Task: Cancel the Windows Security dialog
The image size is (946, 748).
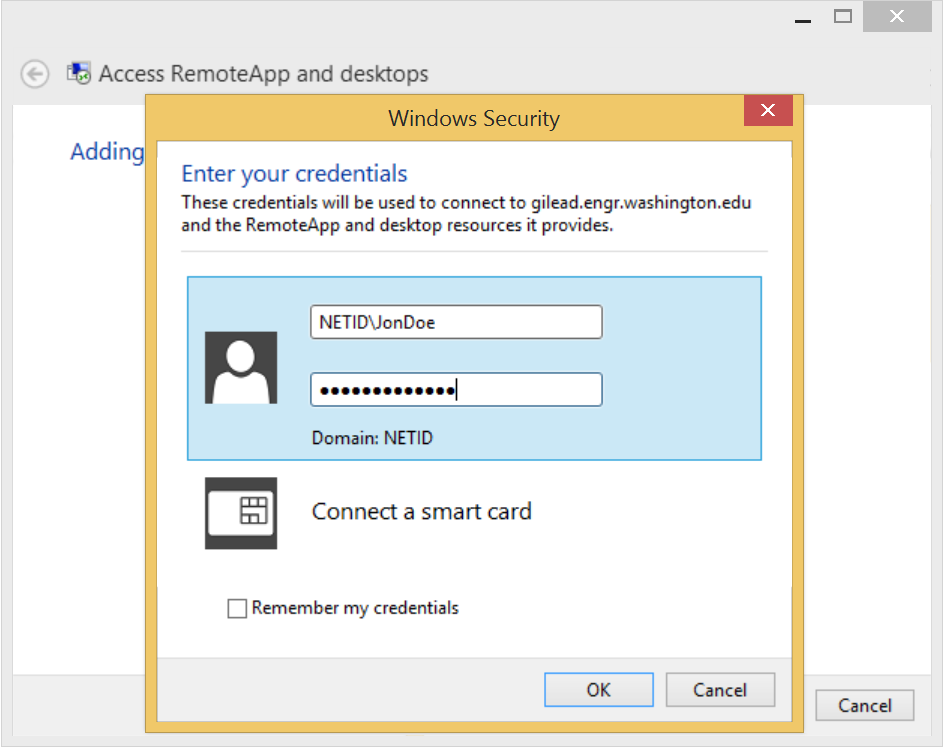Action: [720, 689]
